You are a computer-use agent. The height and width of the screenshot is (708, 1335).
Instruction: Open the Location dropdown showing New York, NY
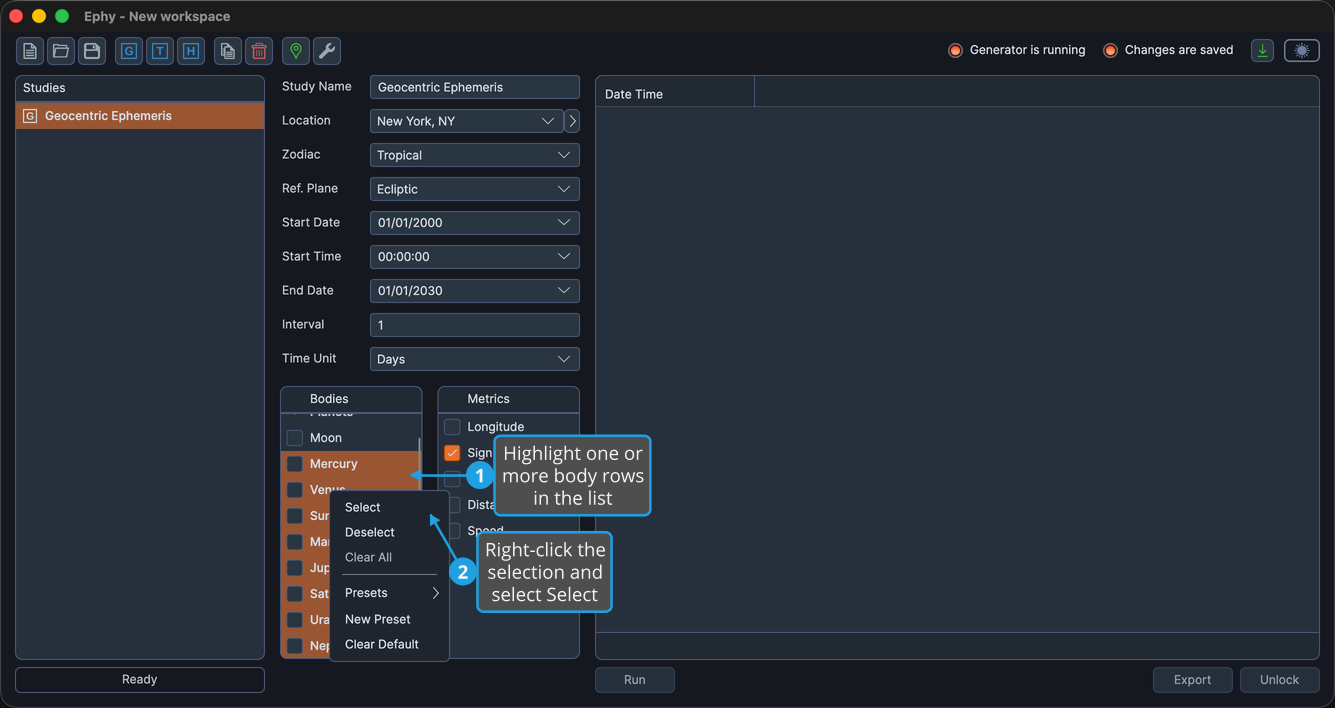click(467, 121)
